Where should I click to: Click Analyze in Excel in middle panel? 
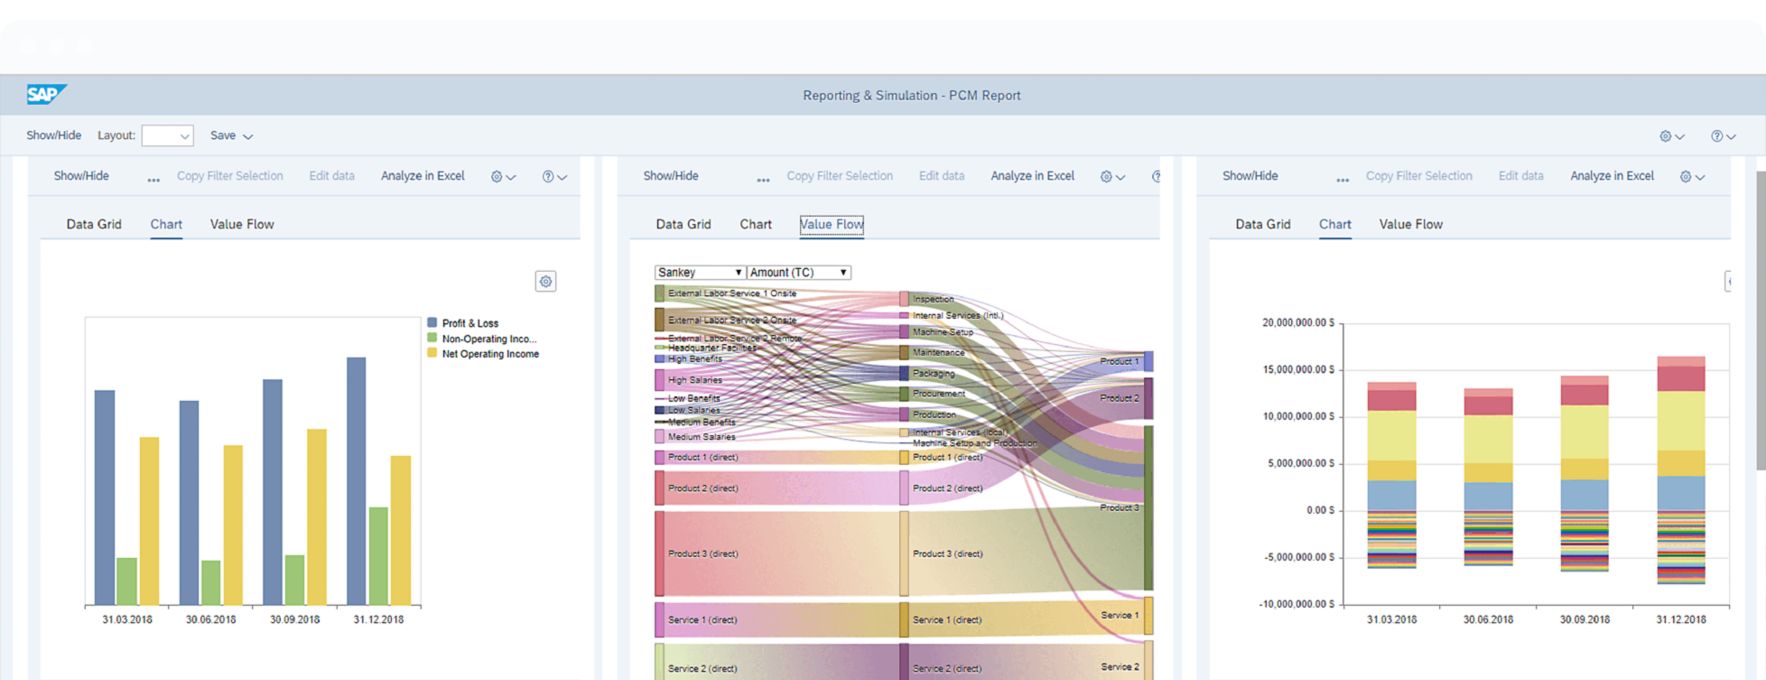click(1032, 176)
